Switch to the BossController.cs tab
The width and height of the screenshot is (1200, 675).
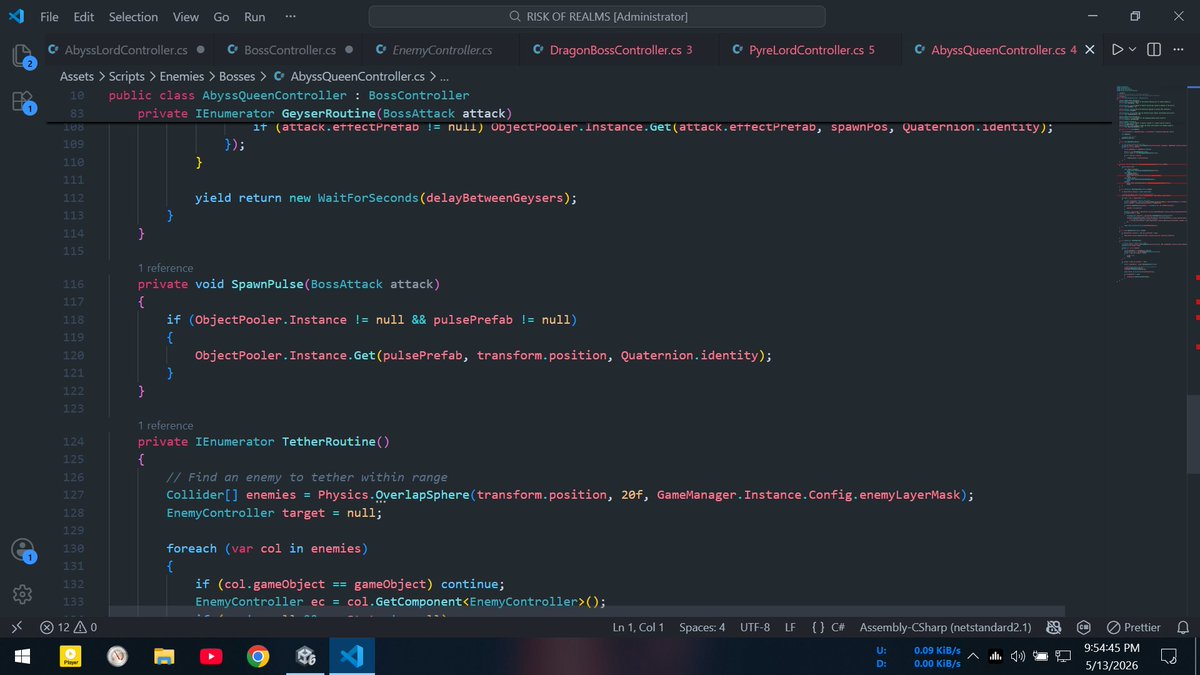[290, 50]
